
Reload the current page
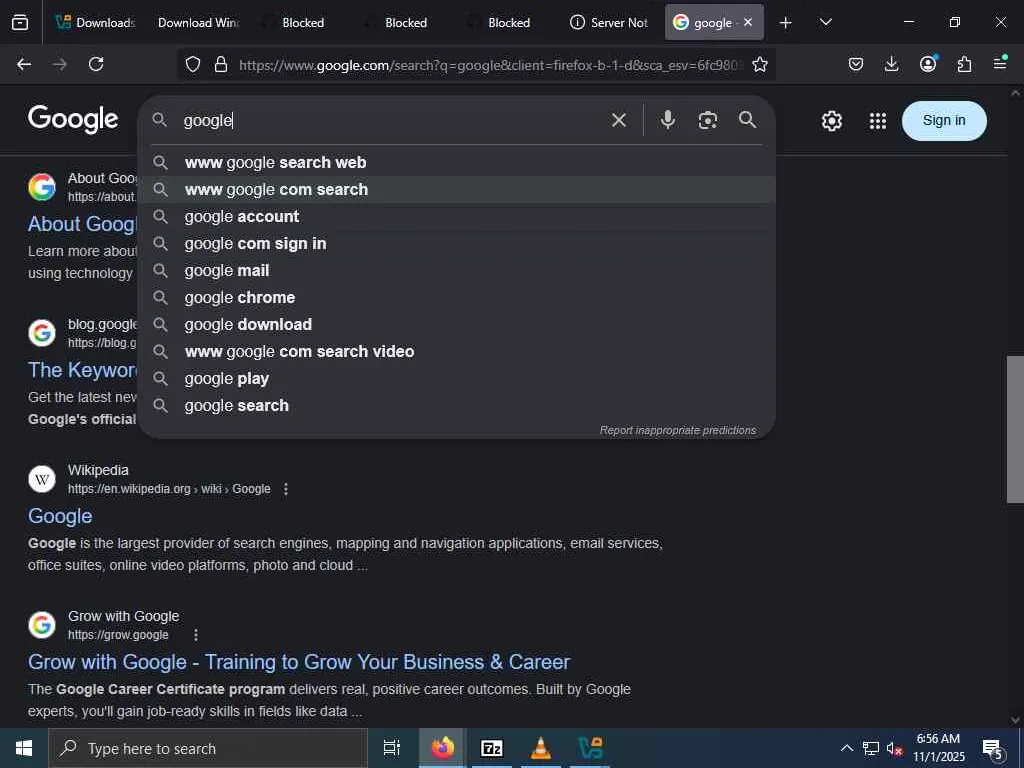(96, 64)
